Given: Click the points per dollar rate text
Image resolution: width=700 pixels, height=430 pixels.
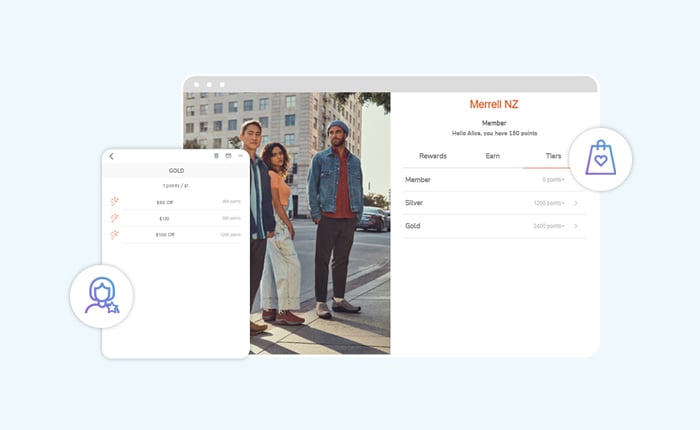Looking at the screenshot, I should click(175, 185).
